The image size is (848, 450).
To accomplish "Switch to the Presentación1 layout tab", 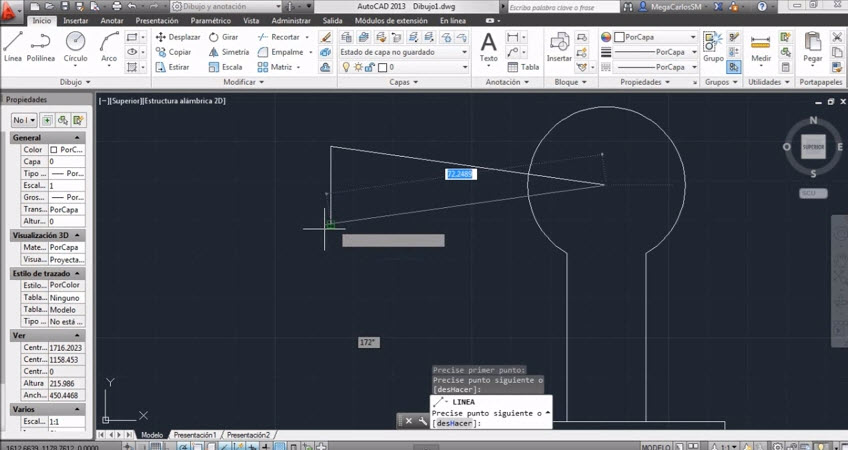I will coord(195,435).
